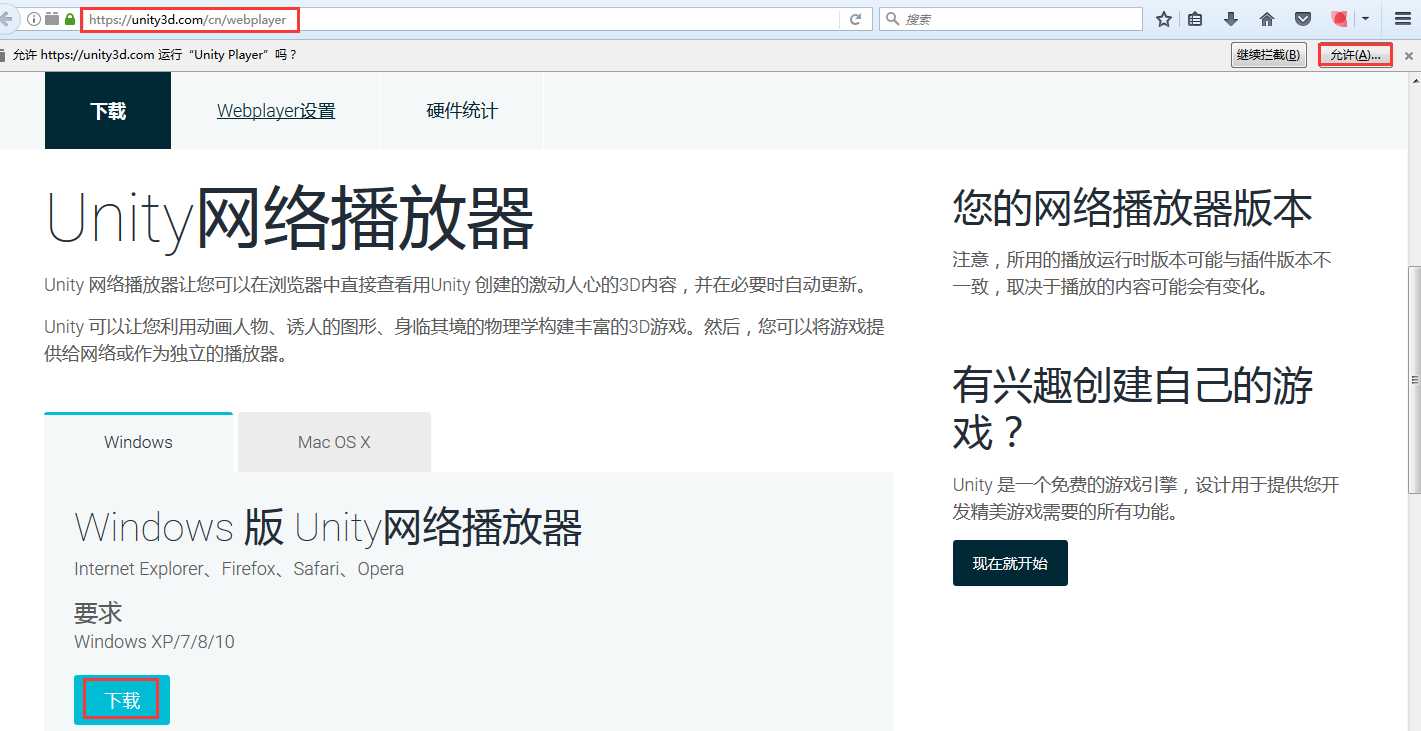Click the magnifier icon in search box

click(892, 19)
